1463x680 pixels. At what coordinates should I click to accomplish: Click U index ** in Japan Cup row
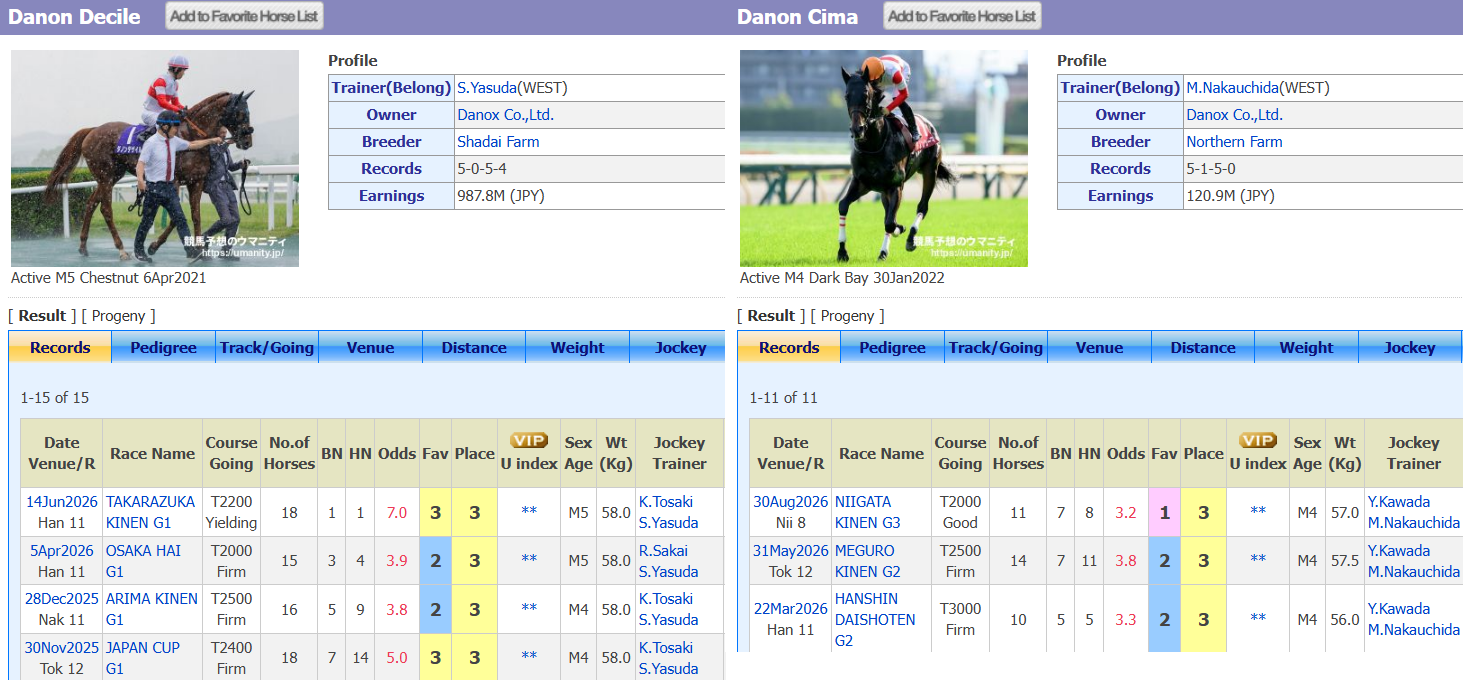pyautogui.click(x=529, y=658)
